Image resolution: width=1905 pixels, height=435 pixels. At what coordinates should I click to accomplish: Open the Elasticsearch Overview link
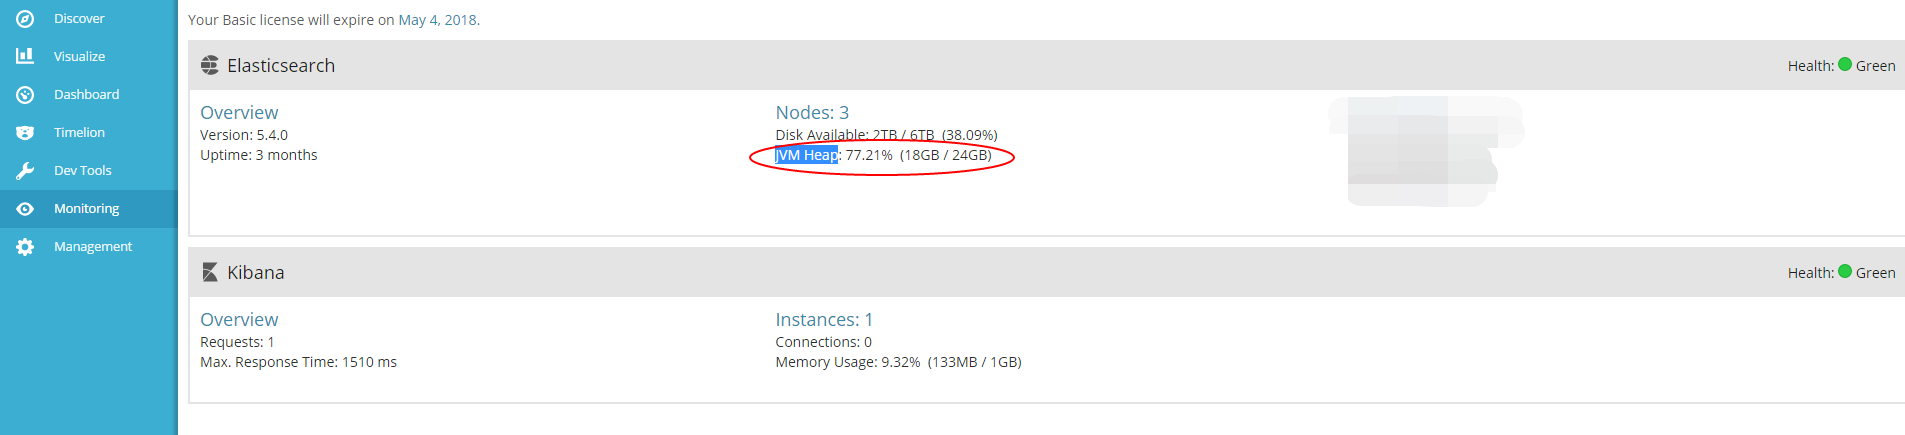tap(239, 112)
